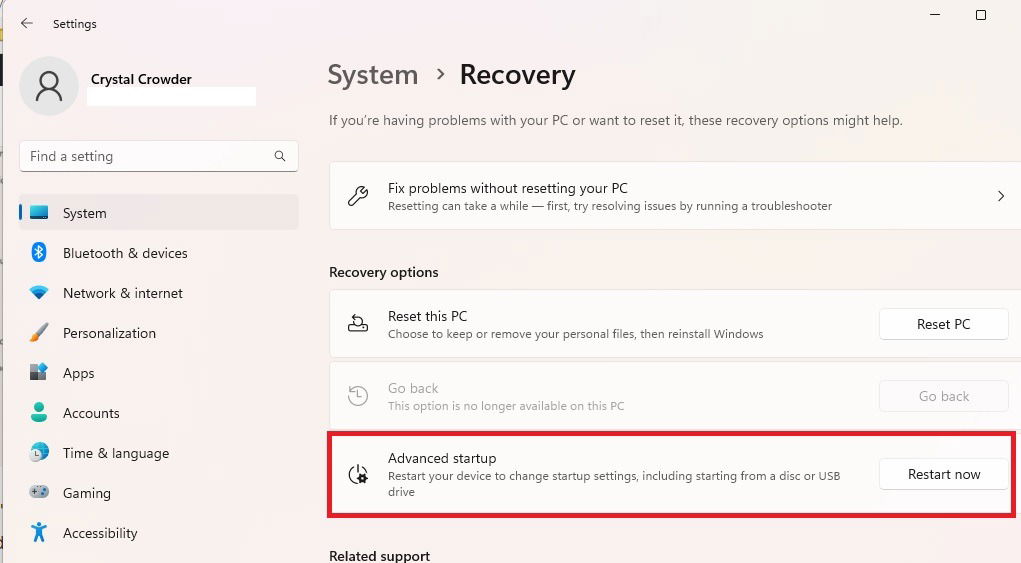The height and width of the screenshot is (563, 1021).
Task: Click the Apps icon in sidebar
Action: pos(39,372)
